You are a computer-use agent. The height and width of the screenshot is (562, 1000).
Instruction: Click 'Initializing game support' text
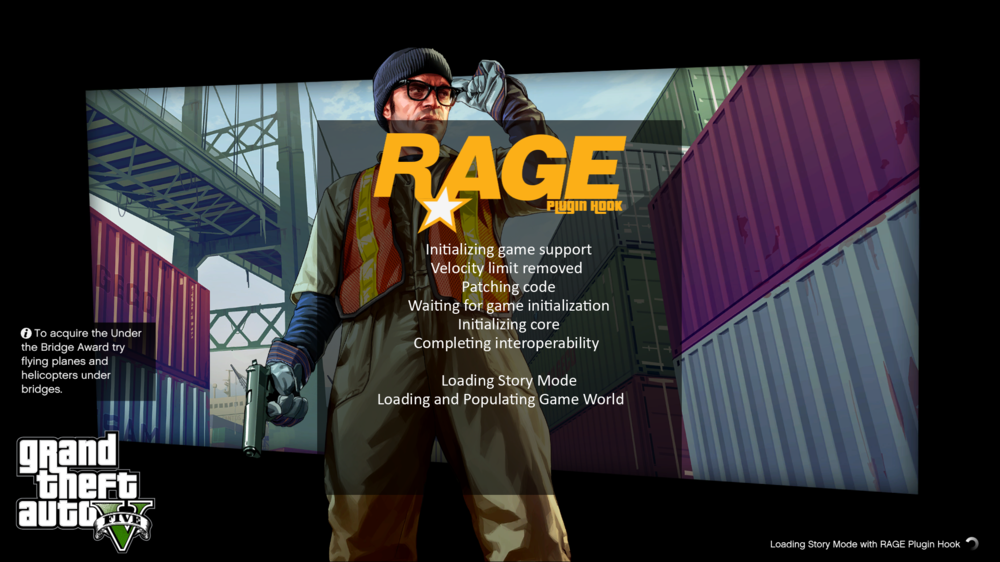(x=508, y=250)
